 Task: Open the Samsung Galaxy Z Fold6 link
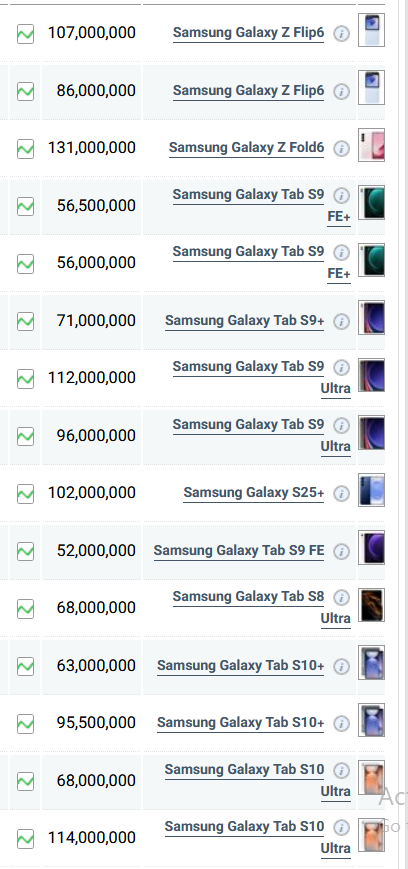coord(246,148)
